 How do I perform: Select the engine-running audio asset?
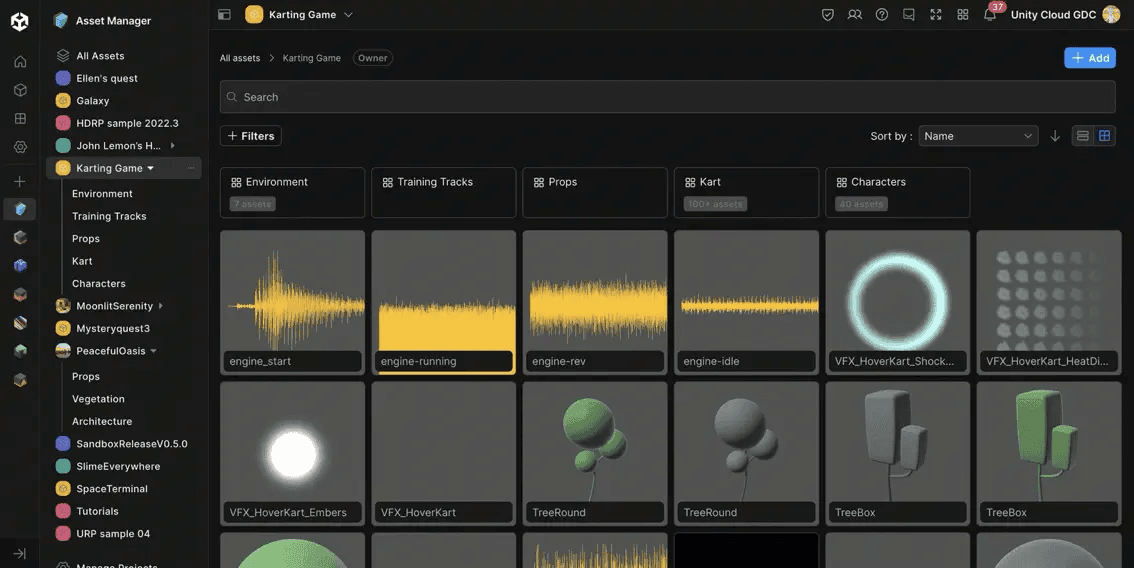[x=443, y=302]
